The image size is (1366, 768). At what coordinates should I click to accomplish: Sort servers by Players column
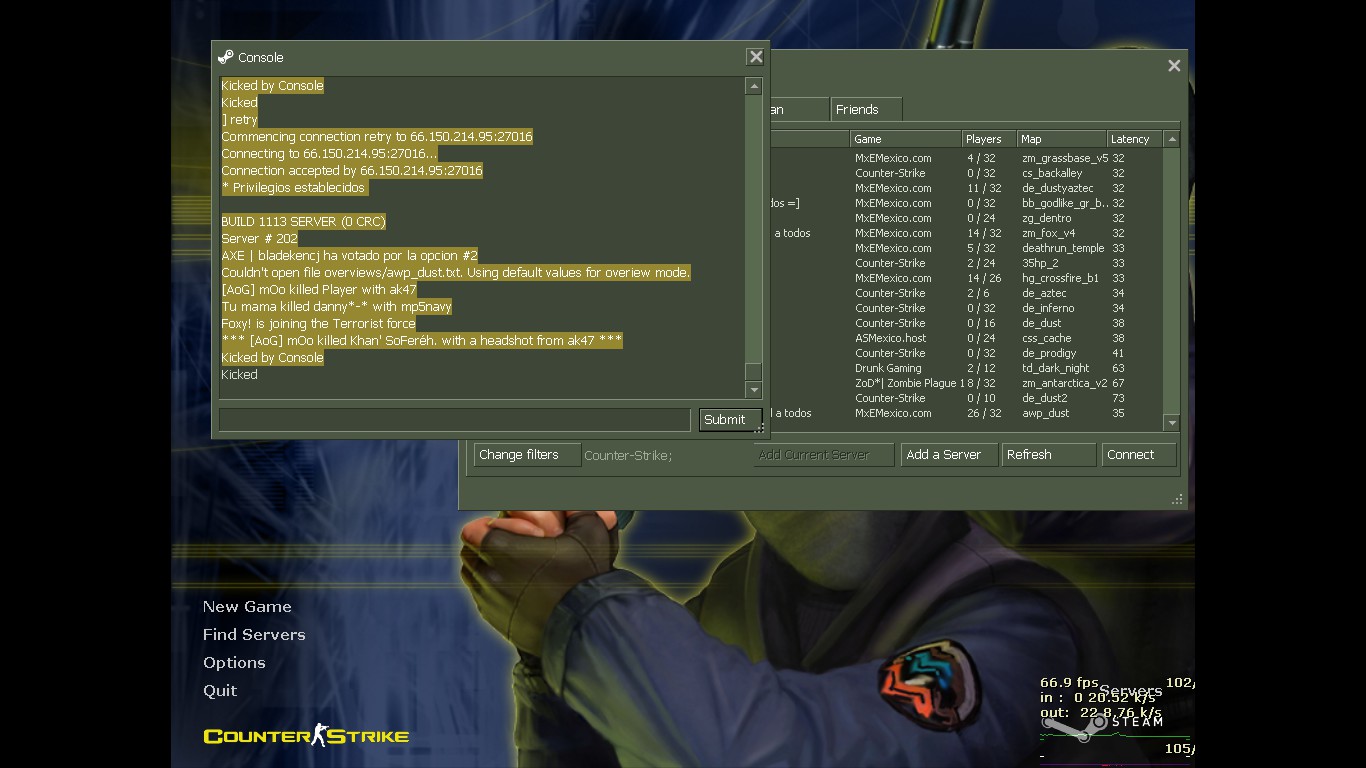(x=989, y=139)
